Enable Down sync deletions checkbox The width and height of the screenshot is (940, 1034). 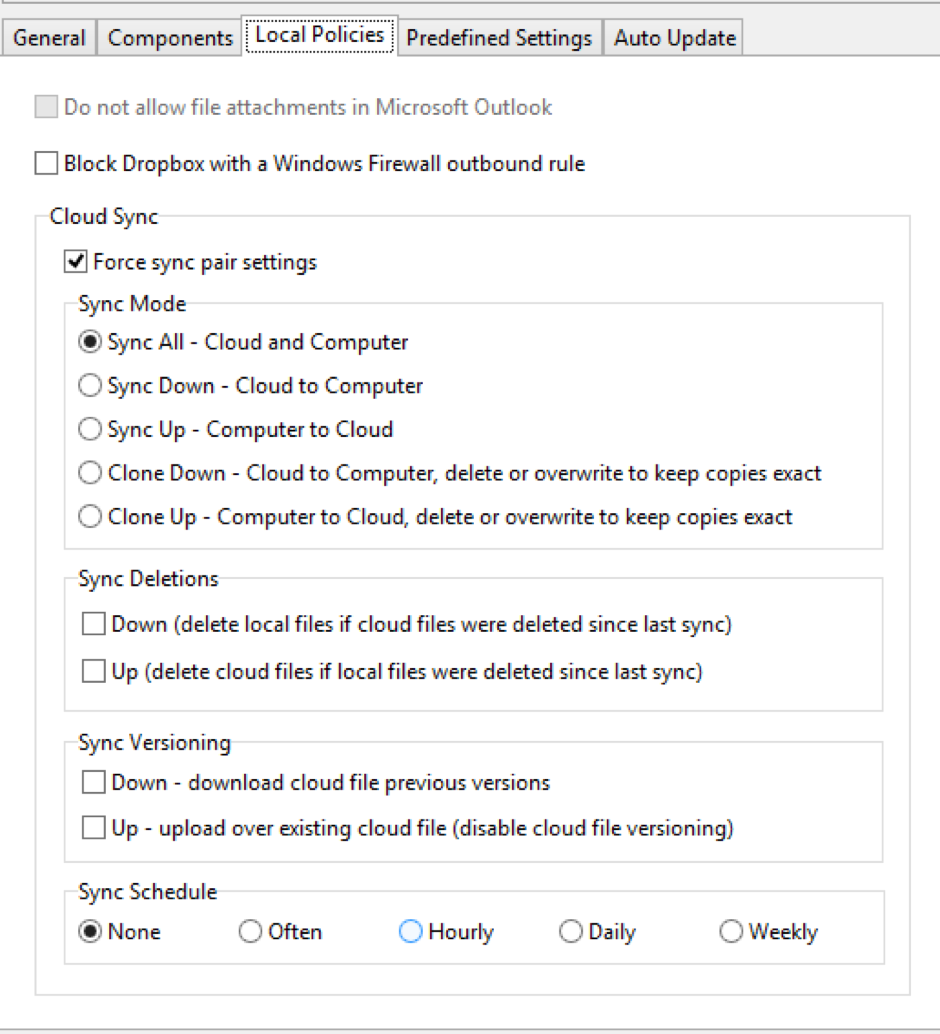coord(94,625)
